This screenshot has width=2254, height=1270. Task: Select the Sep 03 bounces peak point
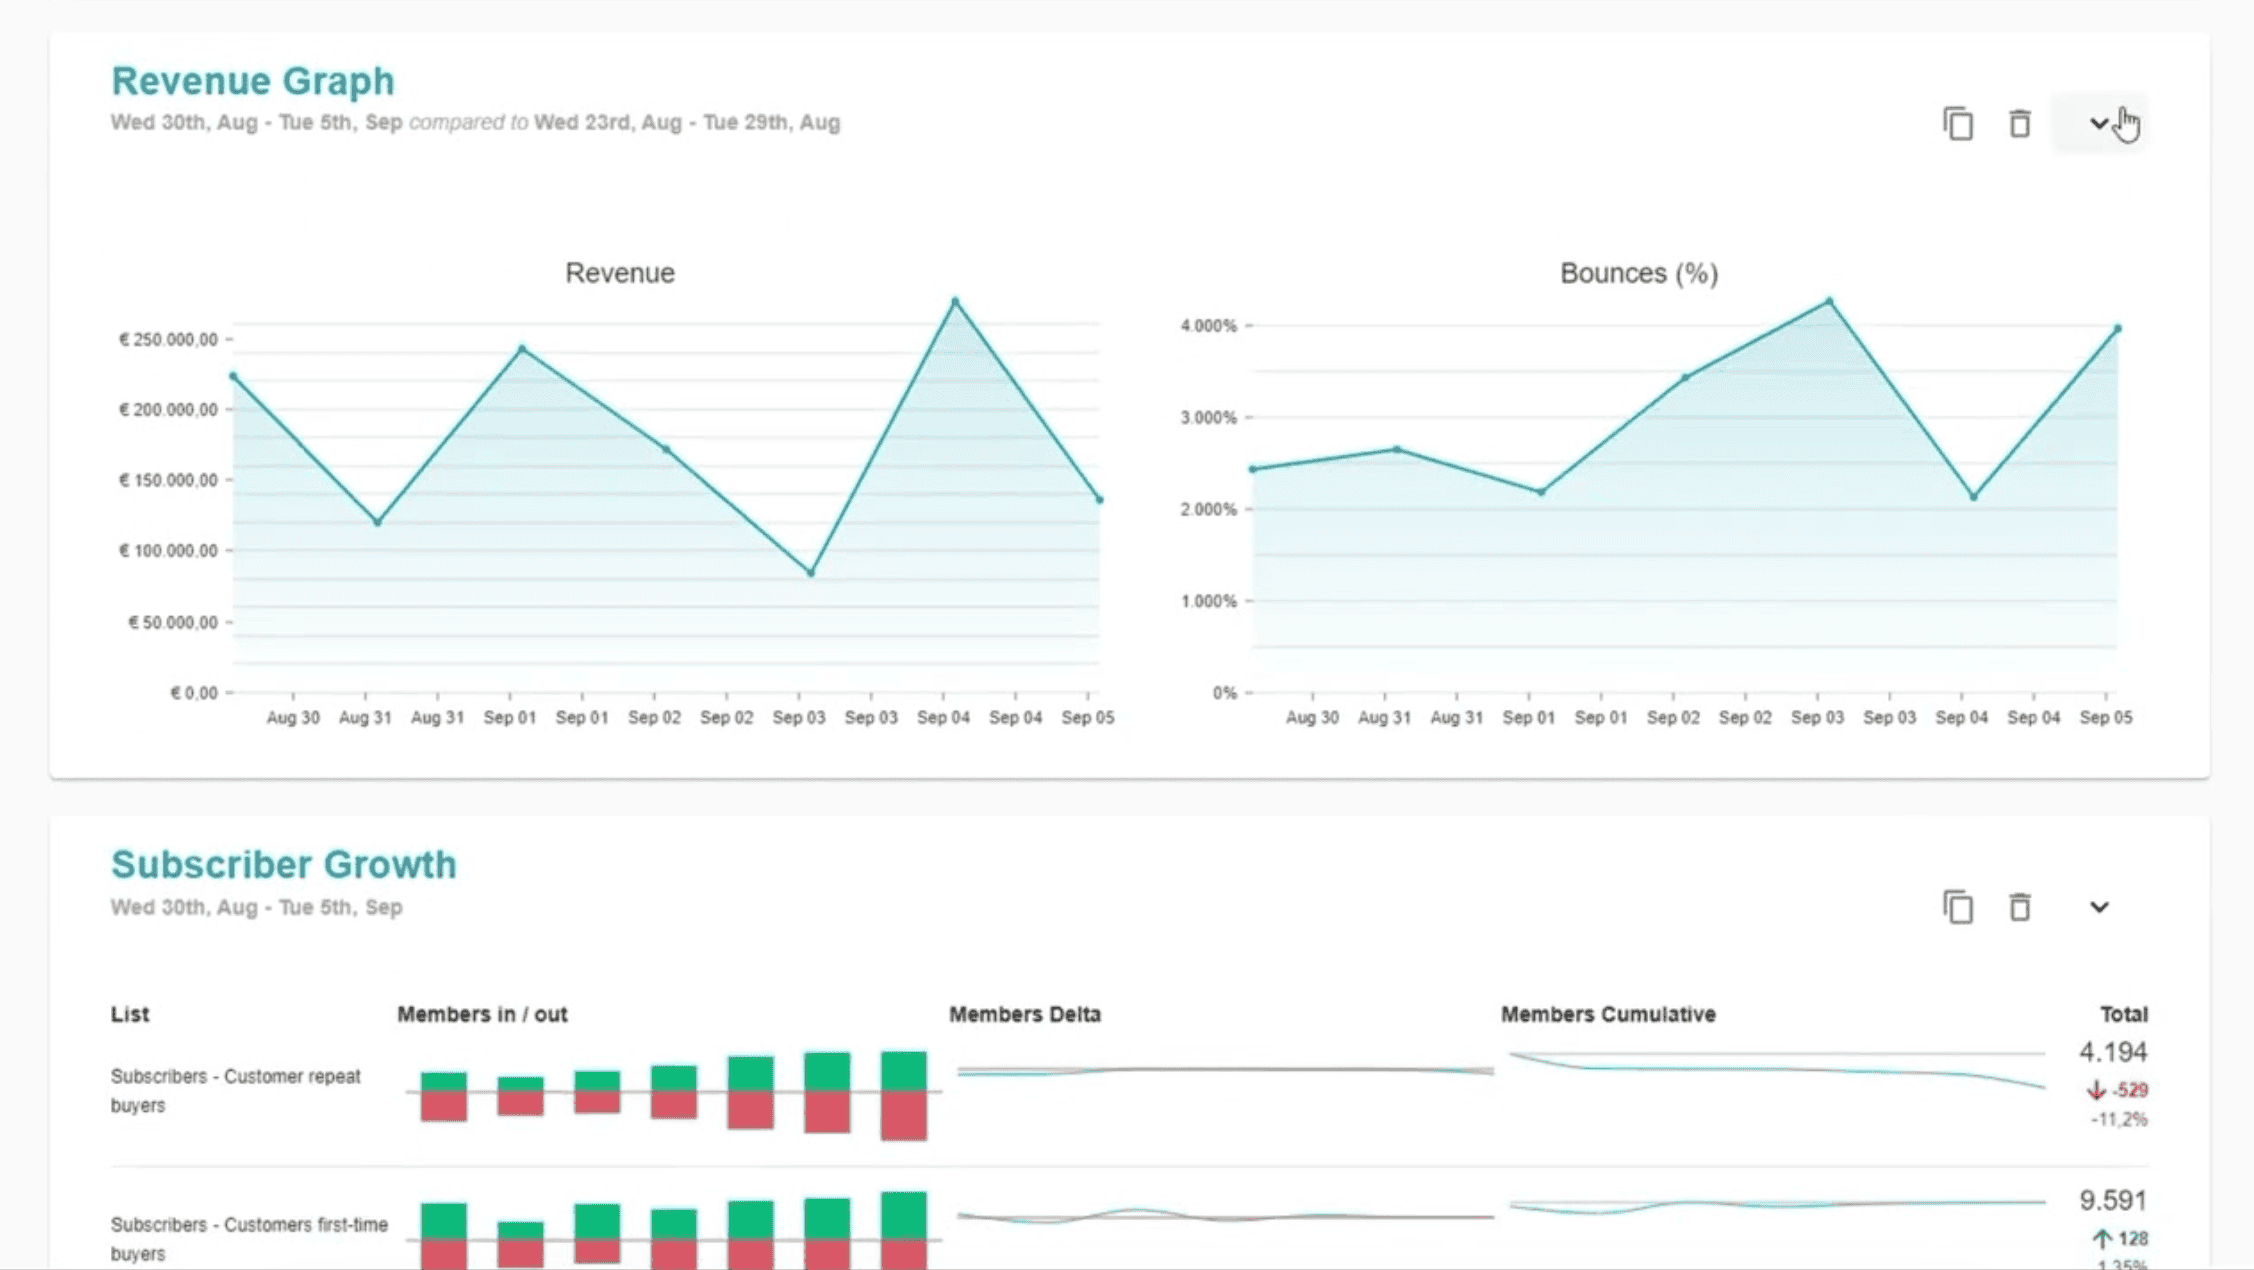pyautogui.click(x=1829, y=301)
